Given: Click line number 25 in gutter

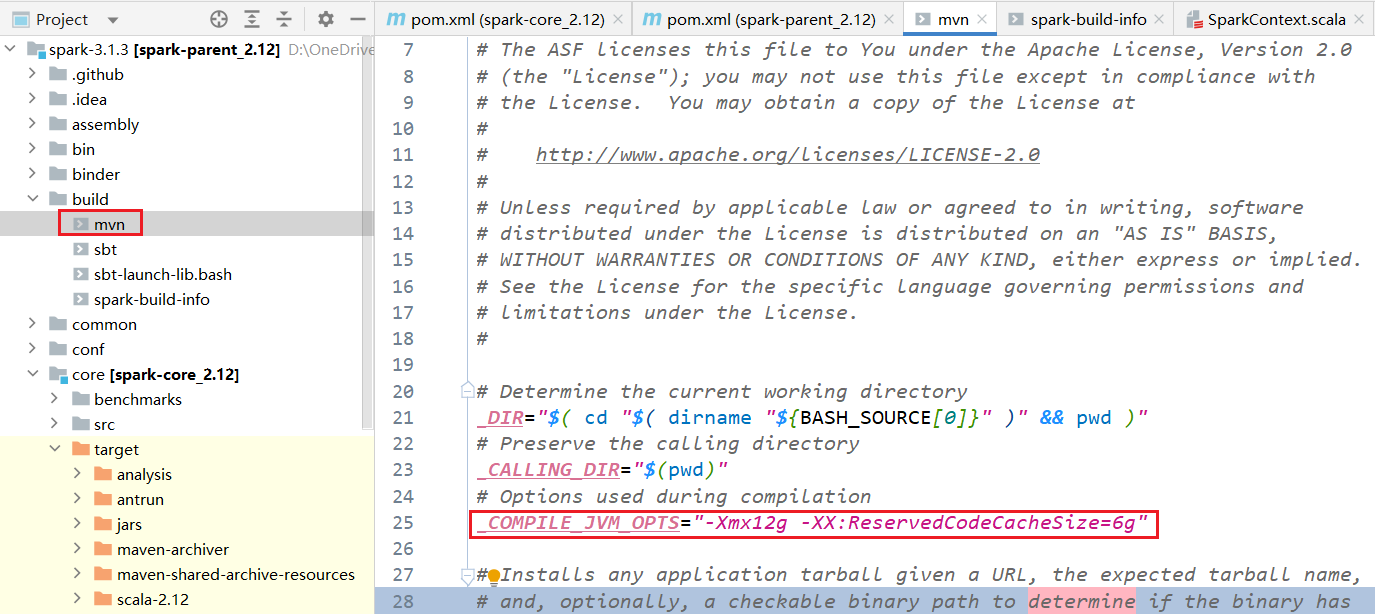Looking at the screenshot, I should (x=402, y=523).
